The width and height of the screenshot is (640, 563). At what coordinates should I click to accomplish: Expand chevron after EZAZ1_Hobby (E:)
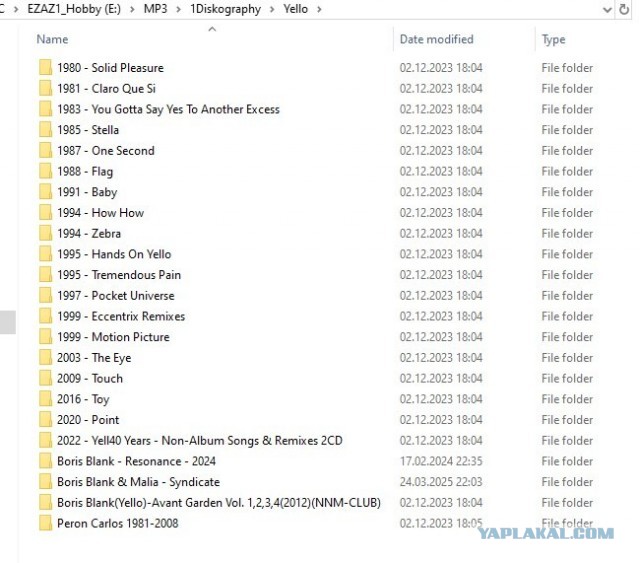[132, 9]
